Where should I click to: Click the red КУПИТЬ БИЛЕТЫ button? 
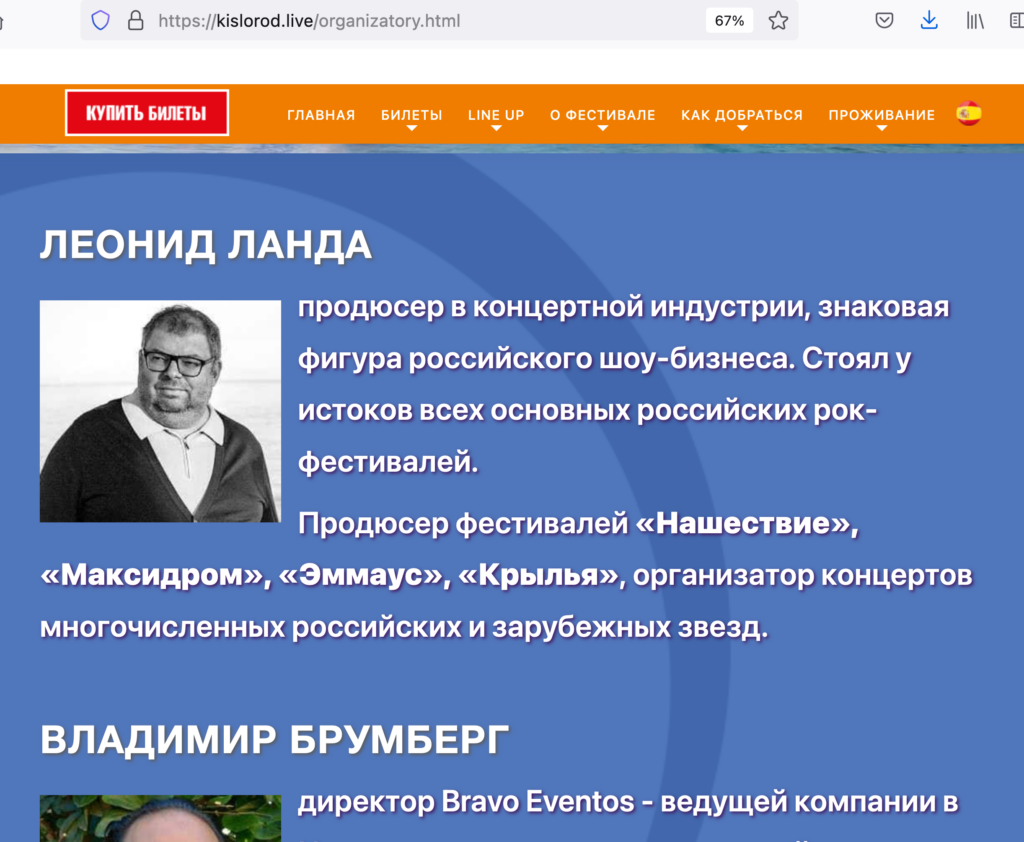click(147, 113)
